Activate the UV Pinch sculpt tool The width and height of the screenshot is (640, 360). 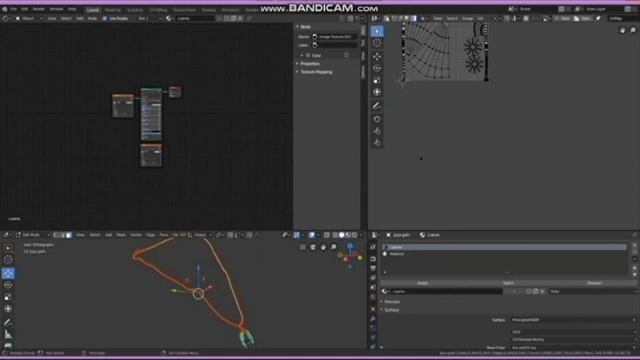[x=377, y=143]
